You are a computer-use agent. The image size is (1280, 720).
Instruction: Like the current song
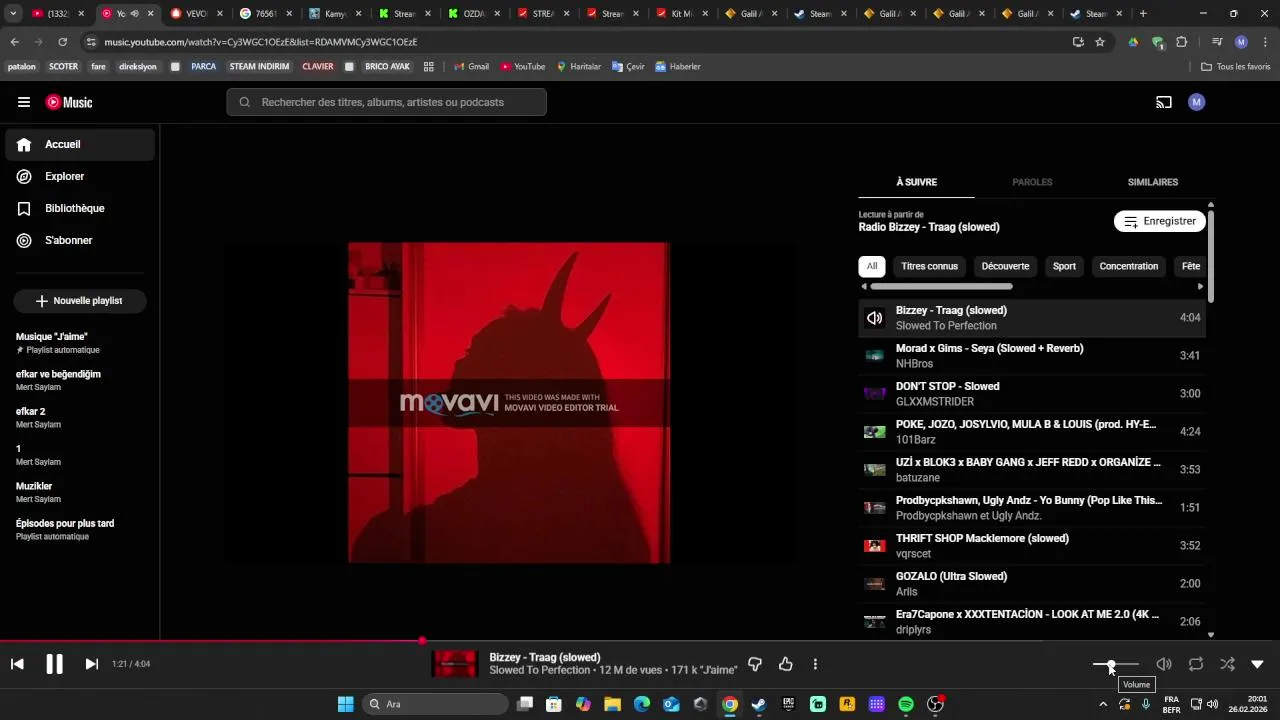click(x=786, y=664)
